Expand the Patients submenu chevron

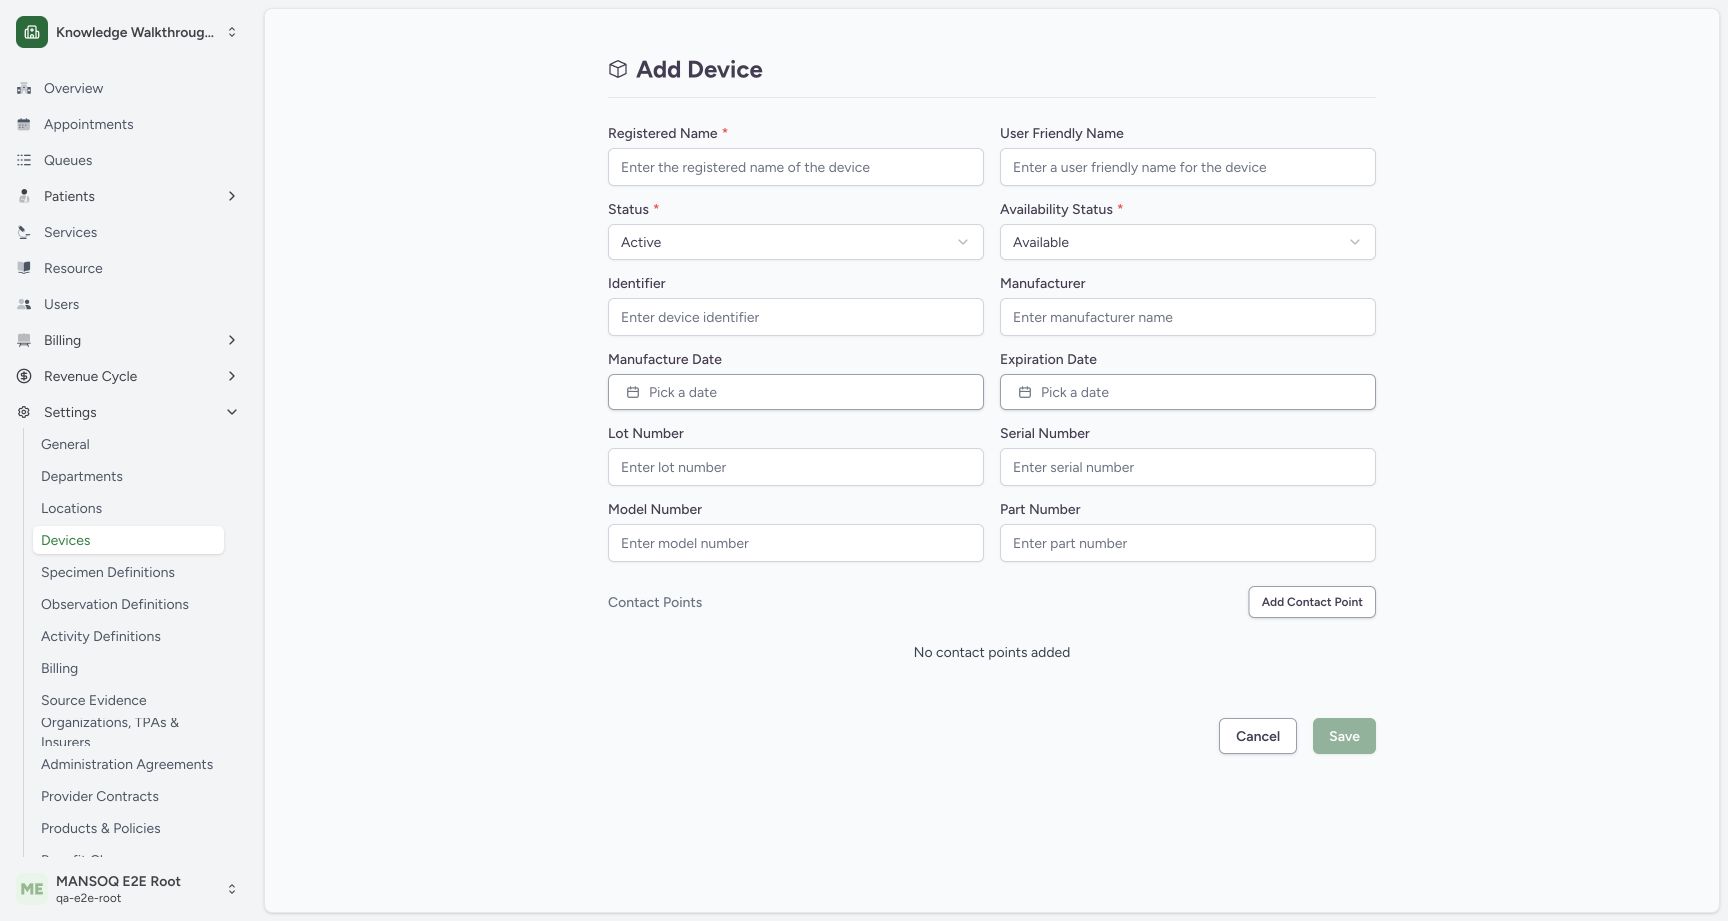tap(232, 196)
